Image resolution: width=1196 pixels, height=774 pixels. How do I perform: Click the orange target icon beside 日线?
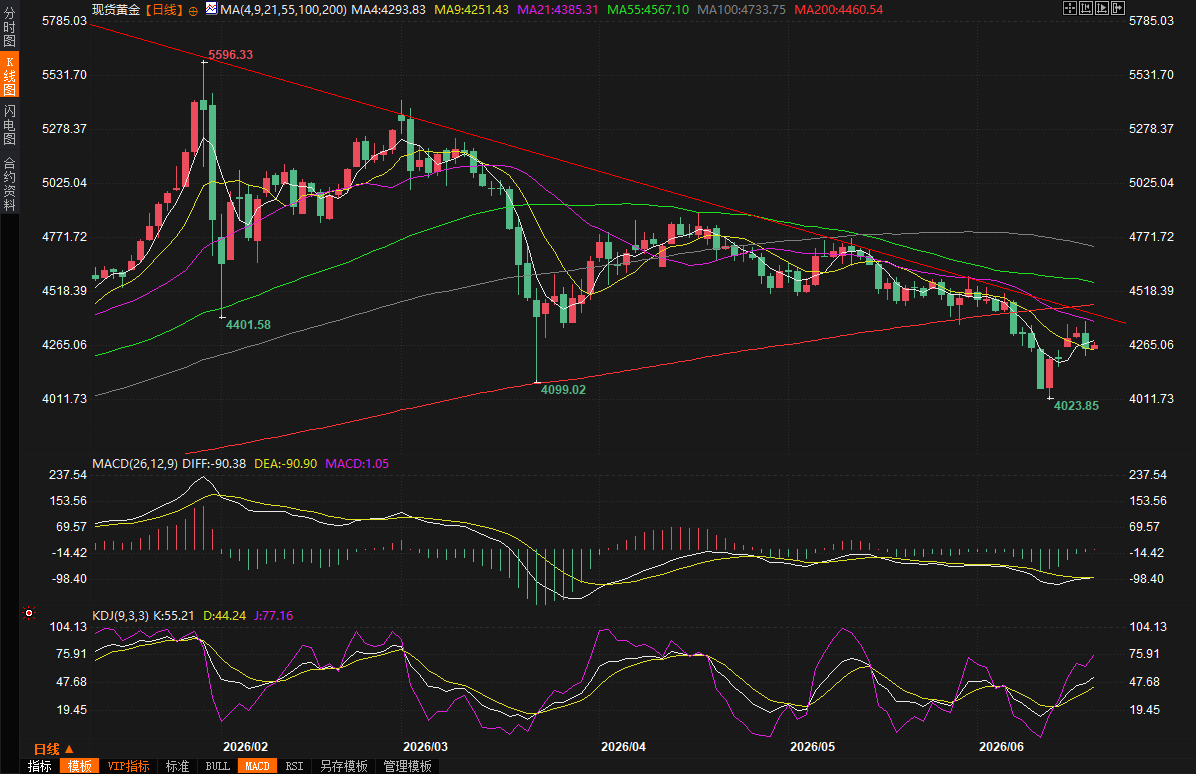[193, 11]
